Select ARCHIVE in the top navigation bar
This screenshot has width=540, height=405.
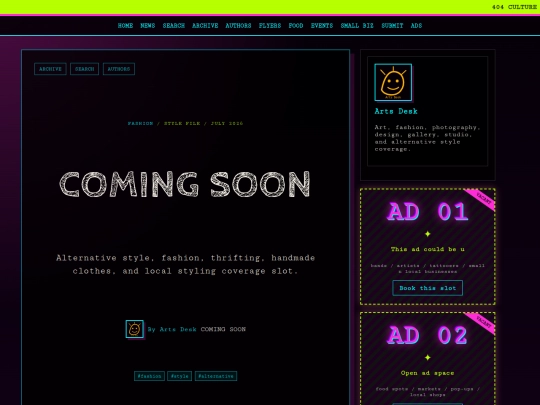click(x=205, y=25)
